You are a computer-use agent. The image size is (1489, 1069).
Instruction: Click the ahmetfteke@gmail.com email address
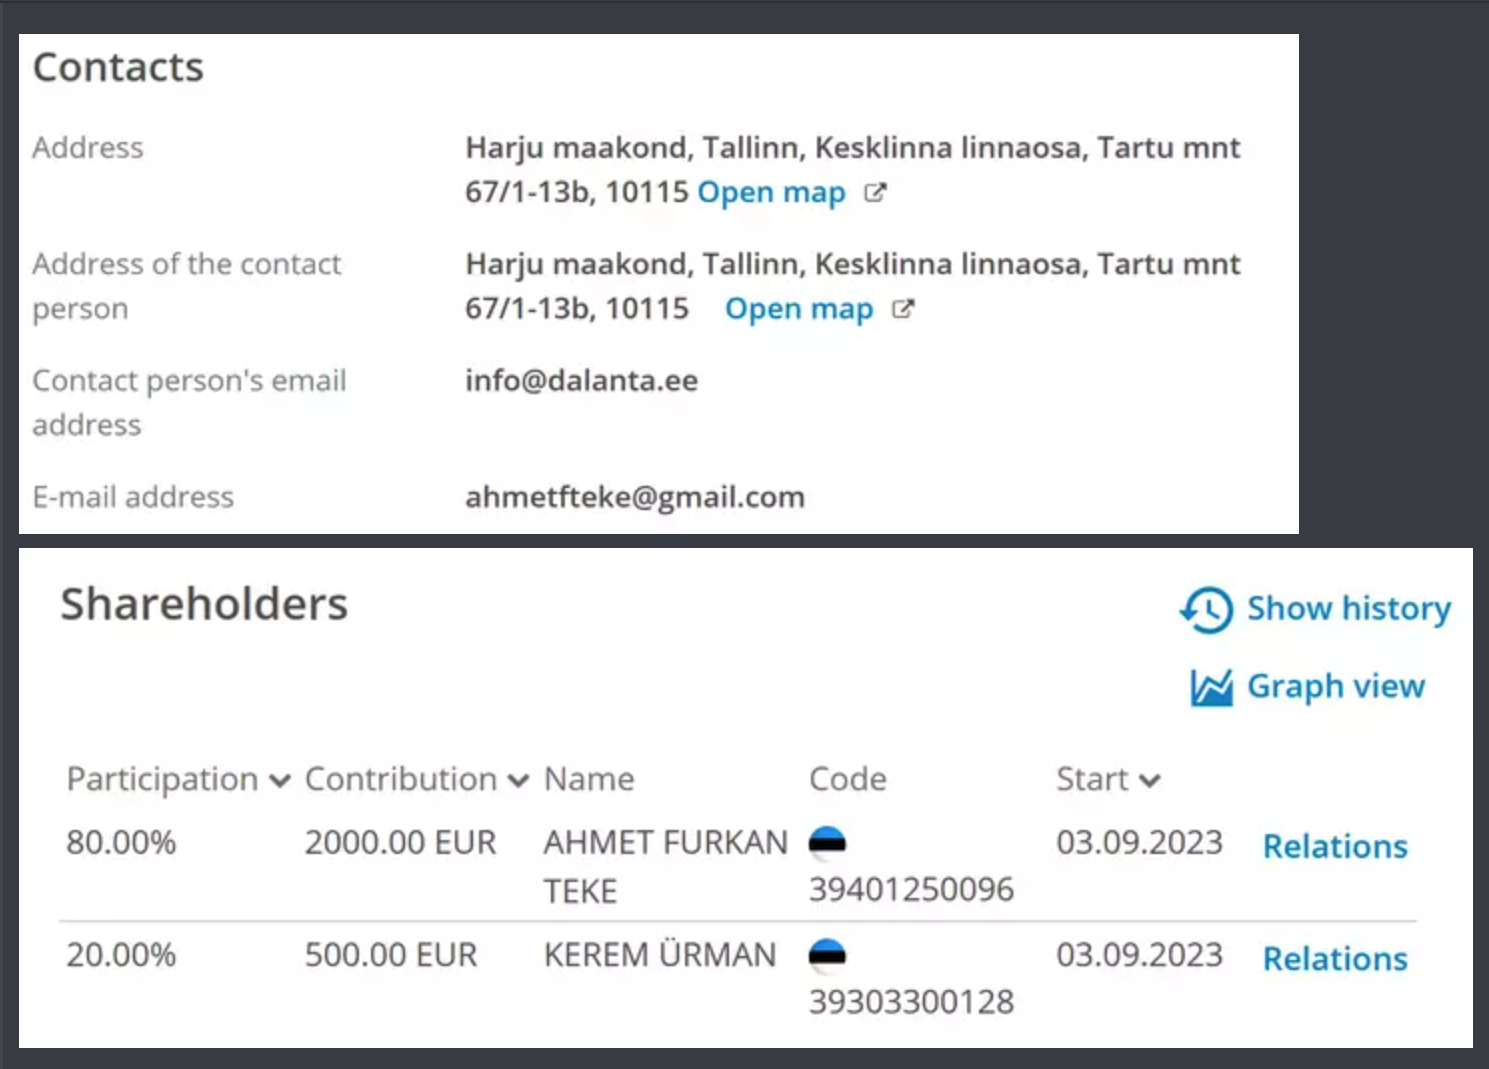pos(634,497)
